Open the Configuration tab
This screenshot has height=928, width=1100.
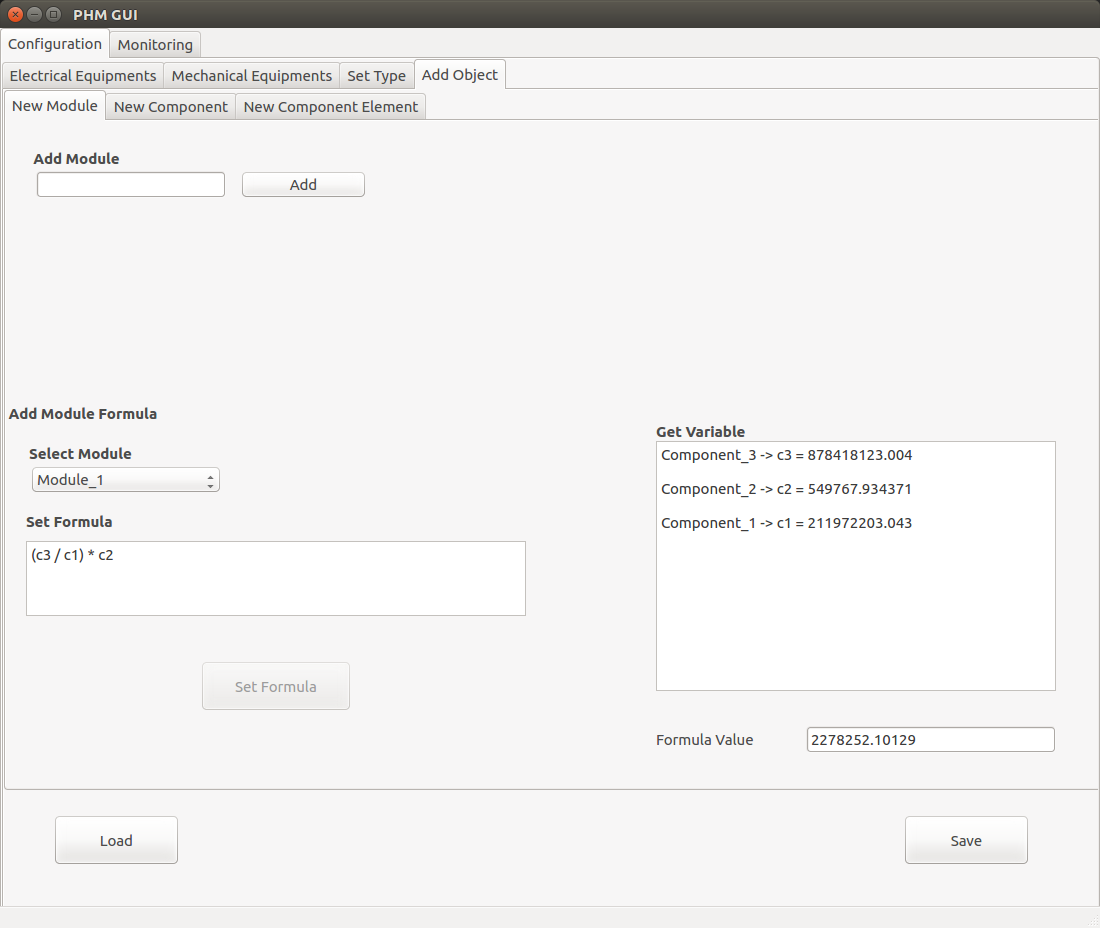(55, 43)
